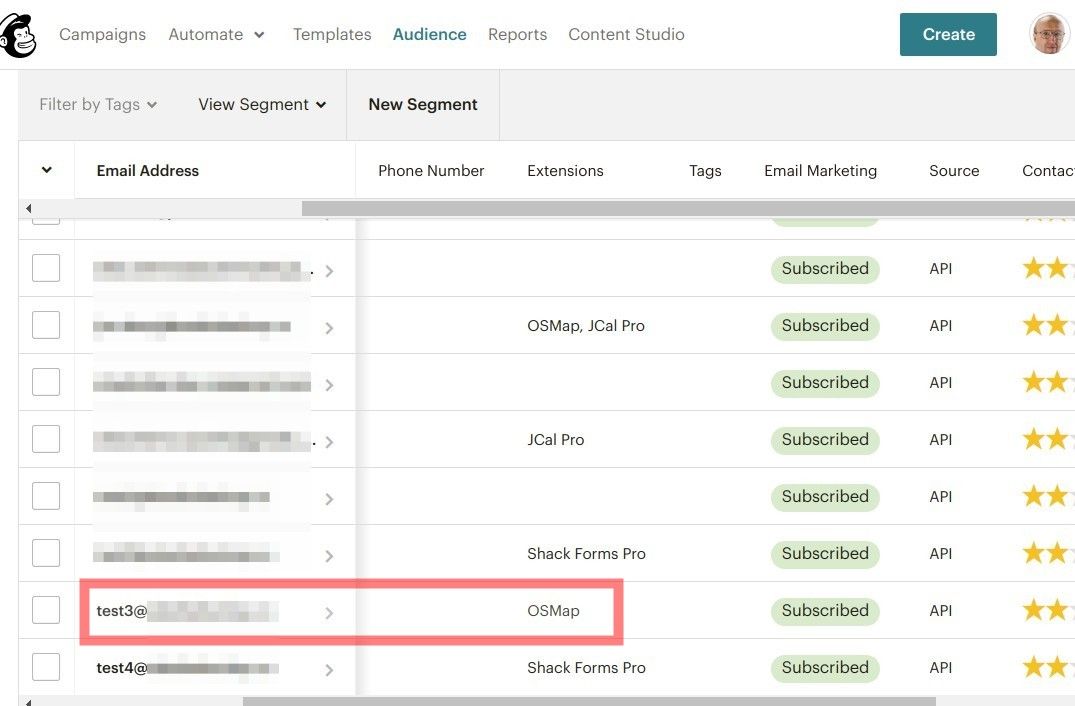Tick checkbox in the JCal Pro row

46,439
